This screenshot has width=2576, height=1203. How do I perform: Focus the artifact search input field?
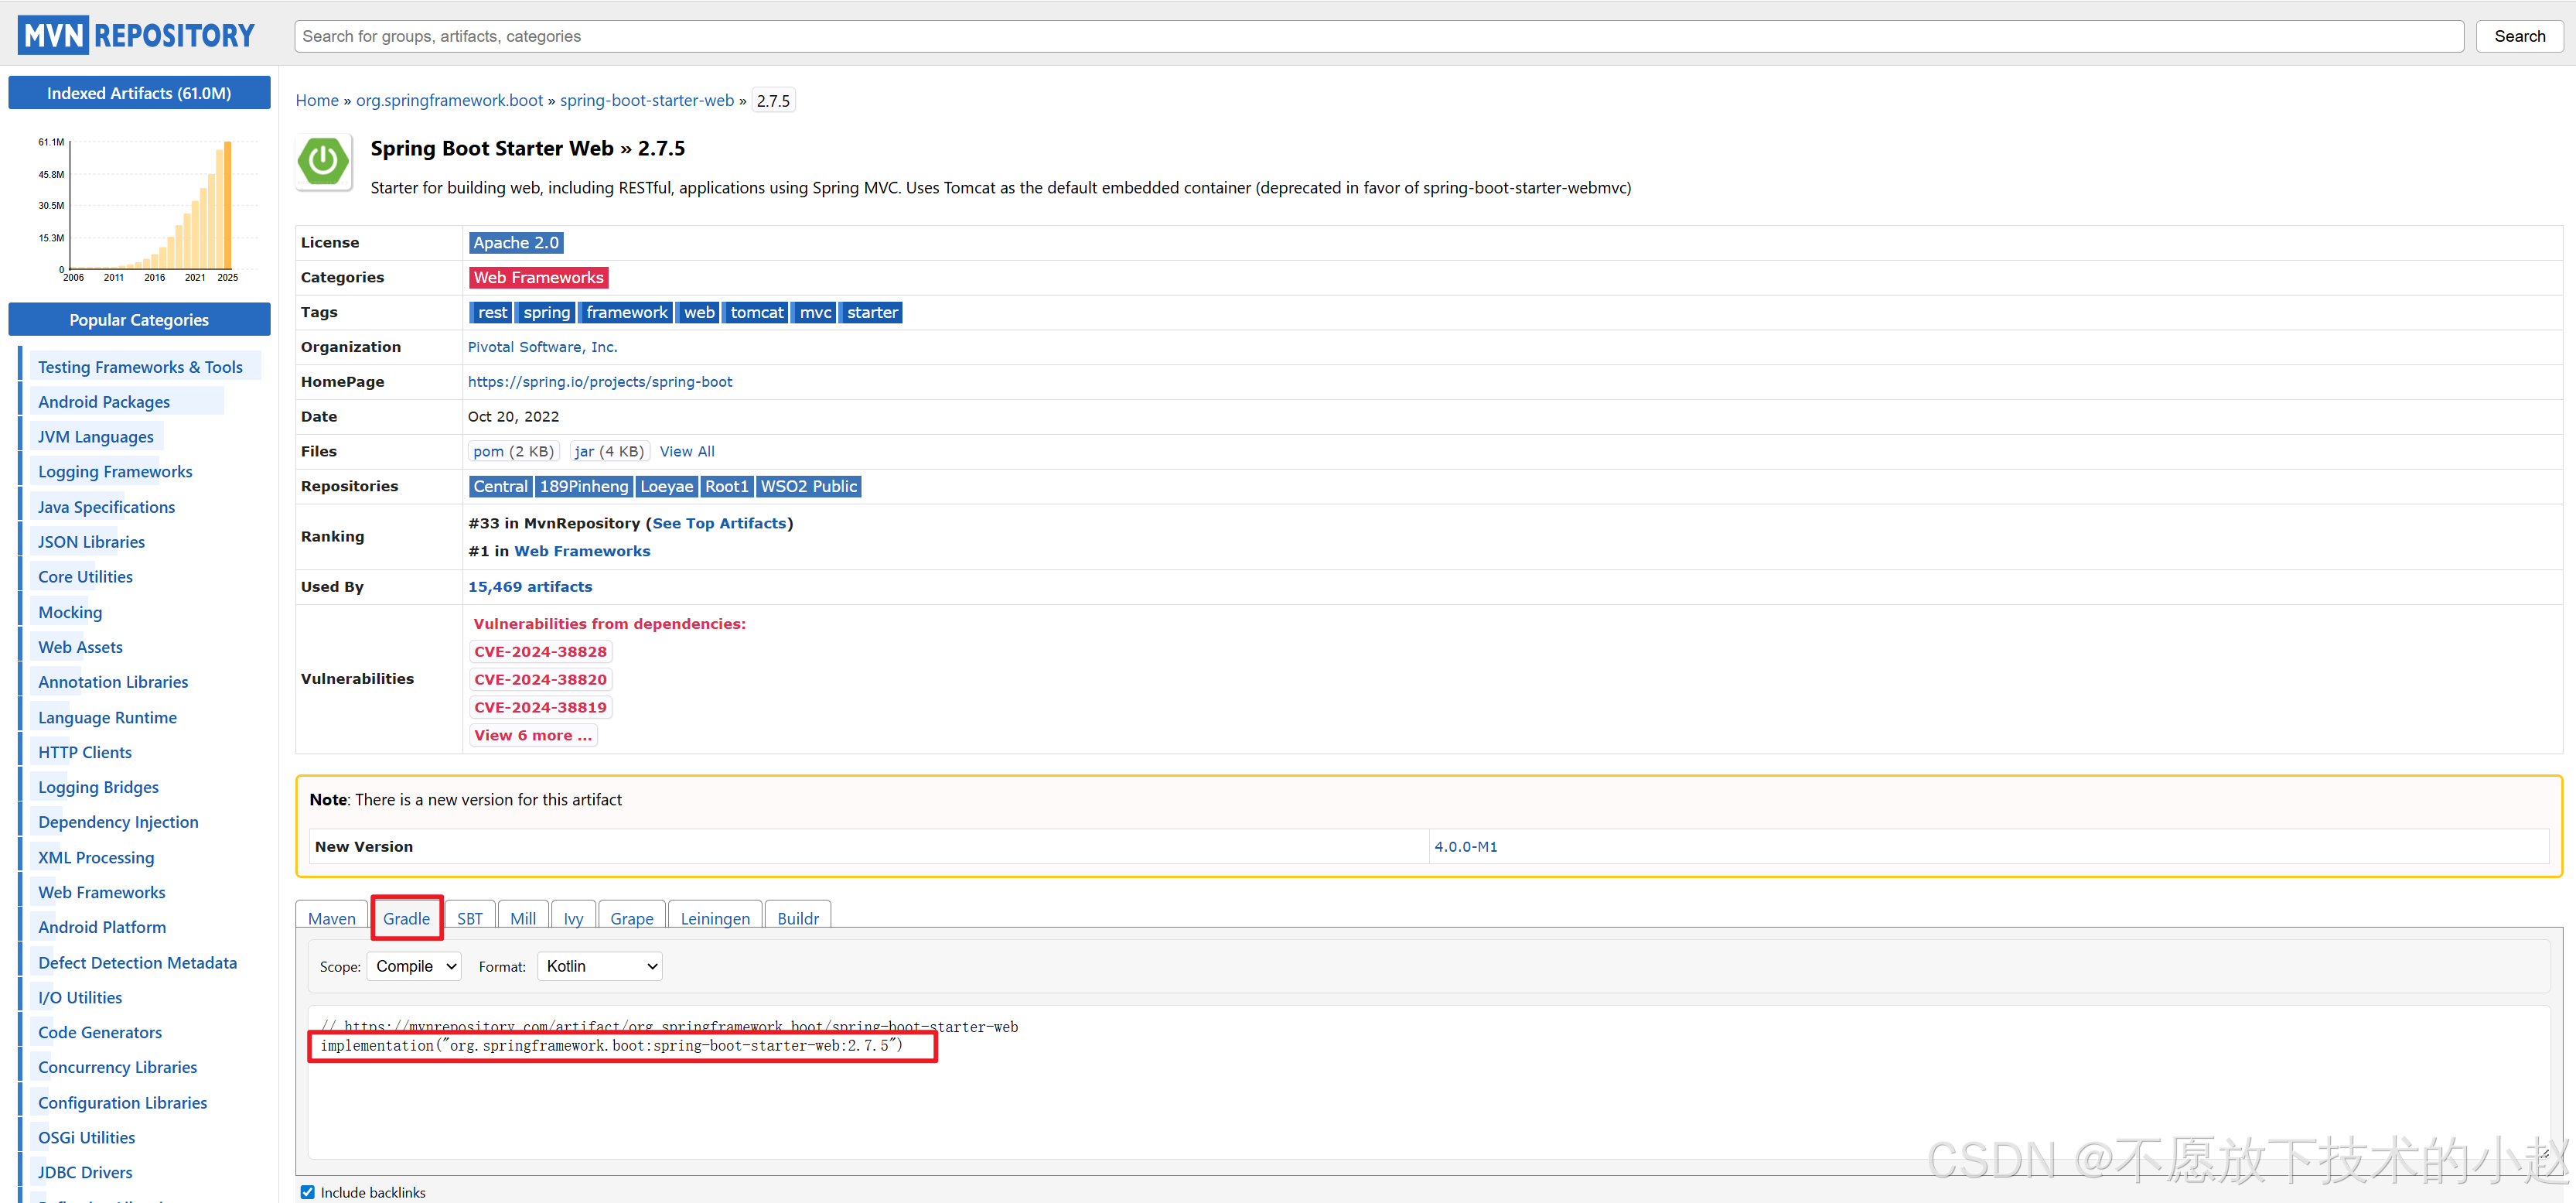pyautogui.click(x=1378, y=36)
